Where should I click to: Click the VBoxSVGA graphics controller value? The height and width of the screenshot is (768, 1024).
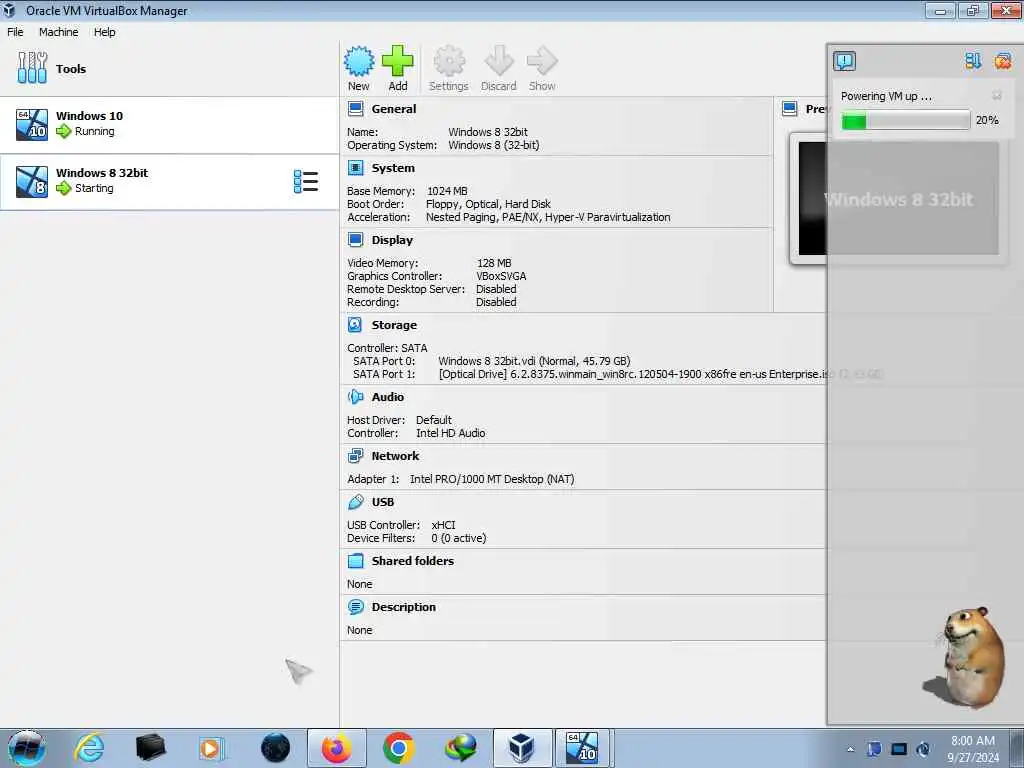pos(501,276)
